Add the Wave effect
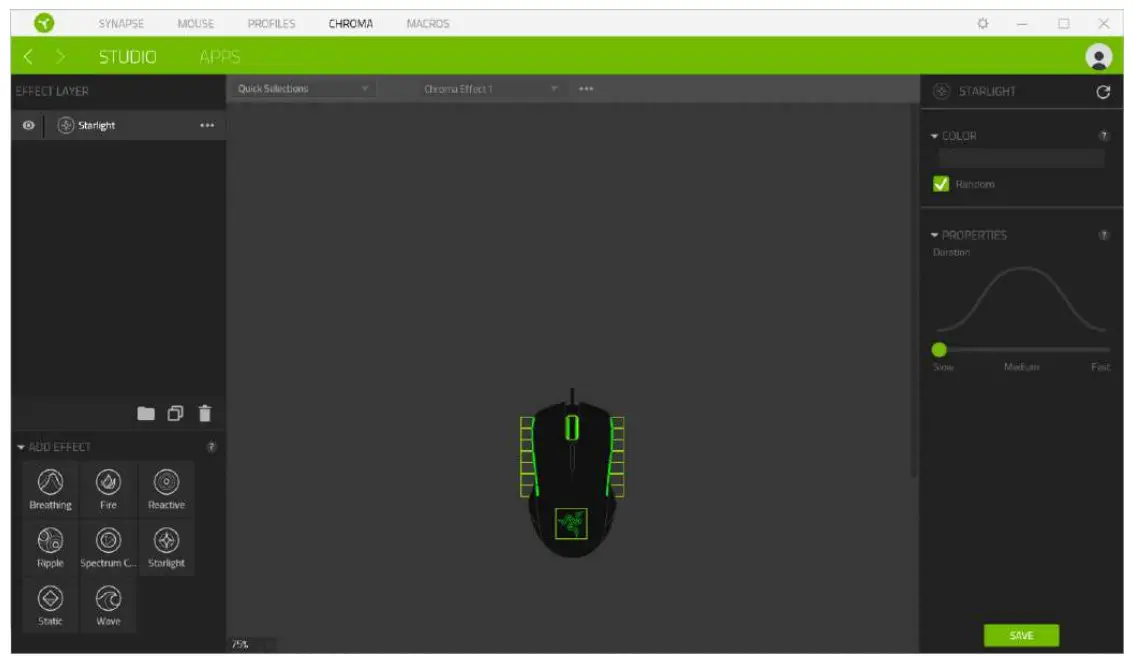1133x664 pixels. coord(108,605)
